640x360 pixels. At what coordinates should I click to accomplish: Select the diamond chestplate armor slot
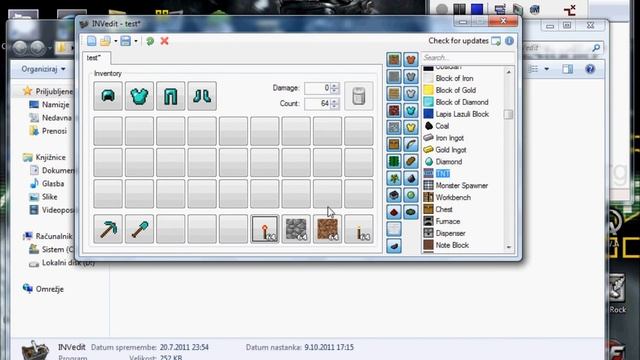click(139, 96)
